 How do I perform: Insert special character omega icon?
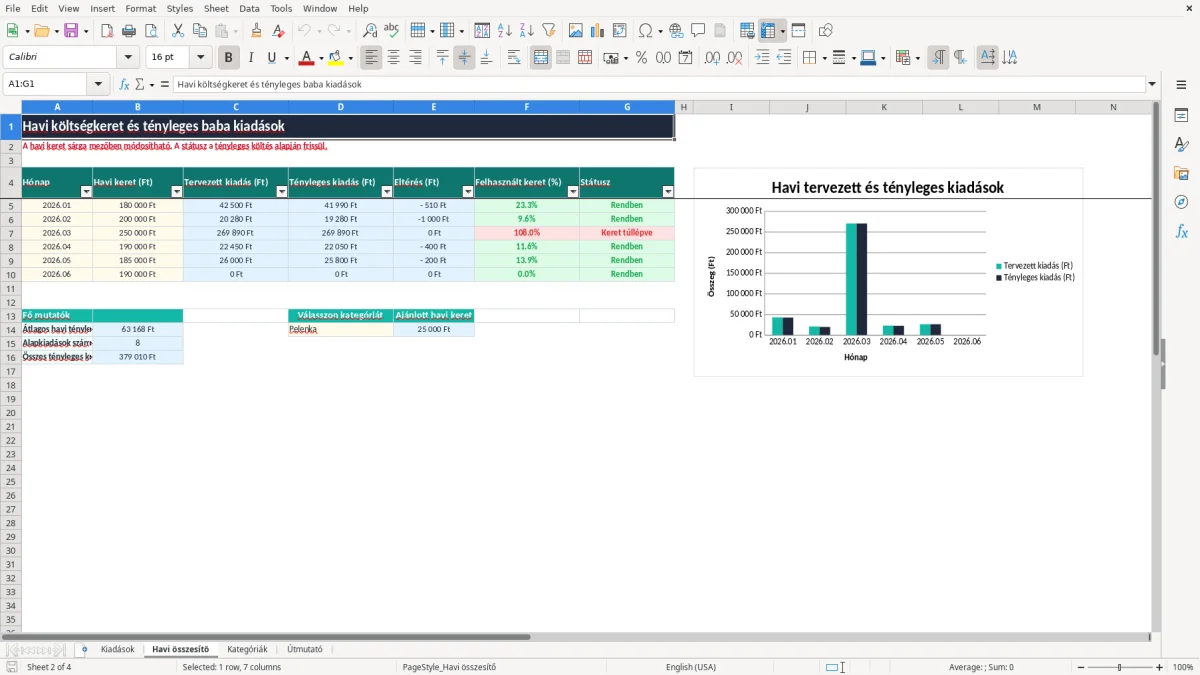(x=646, y=31)
